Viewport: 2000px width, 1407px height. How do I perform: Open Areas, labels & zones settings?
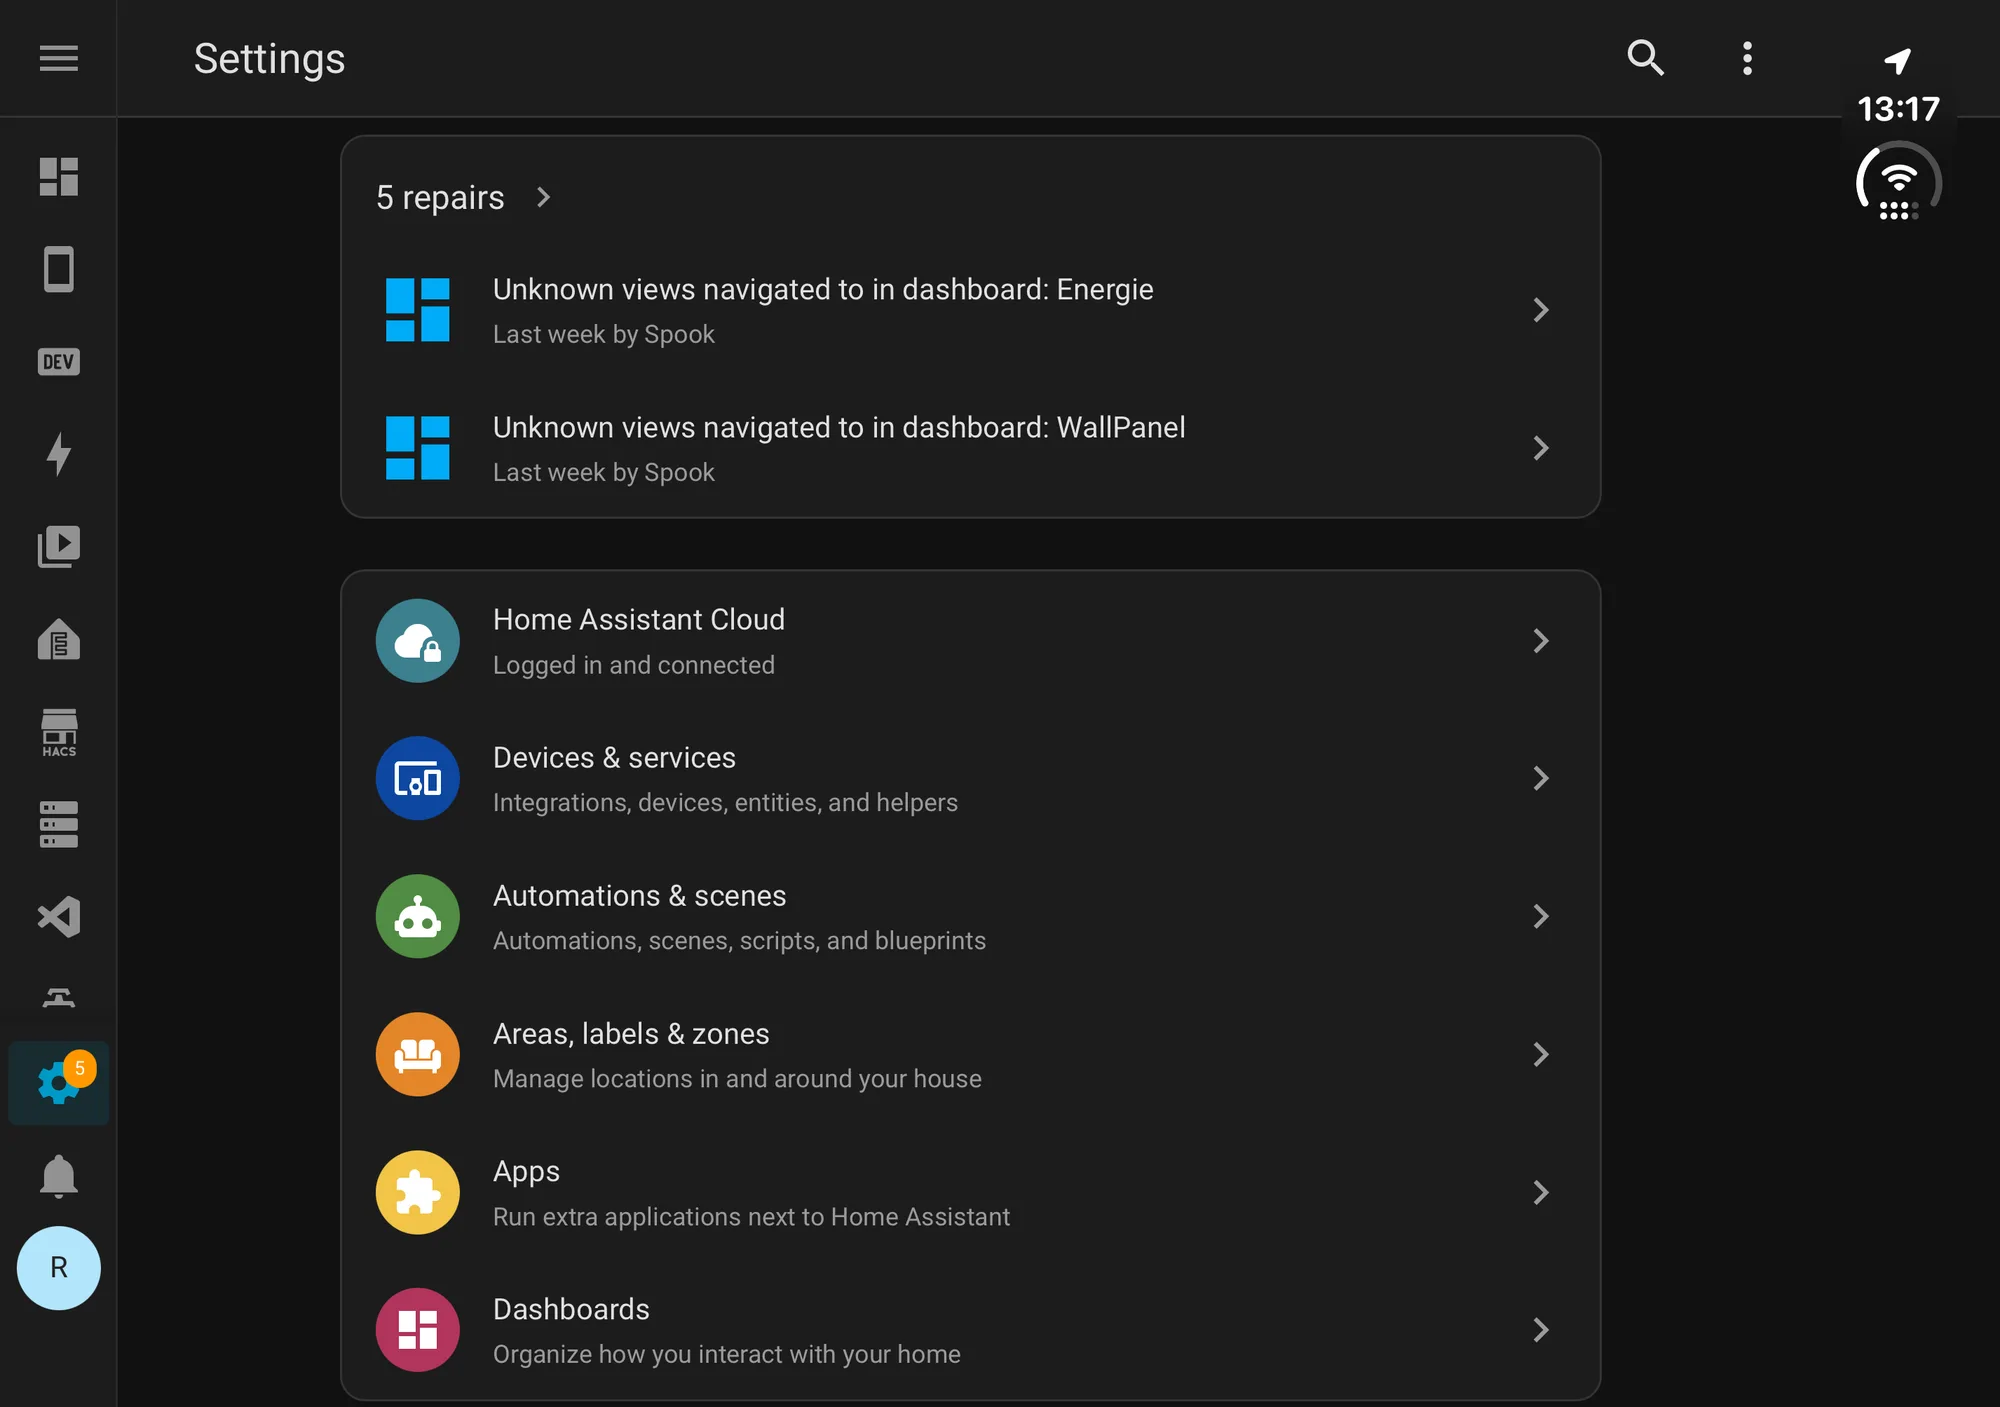click(970, 1055)
